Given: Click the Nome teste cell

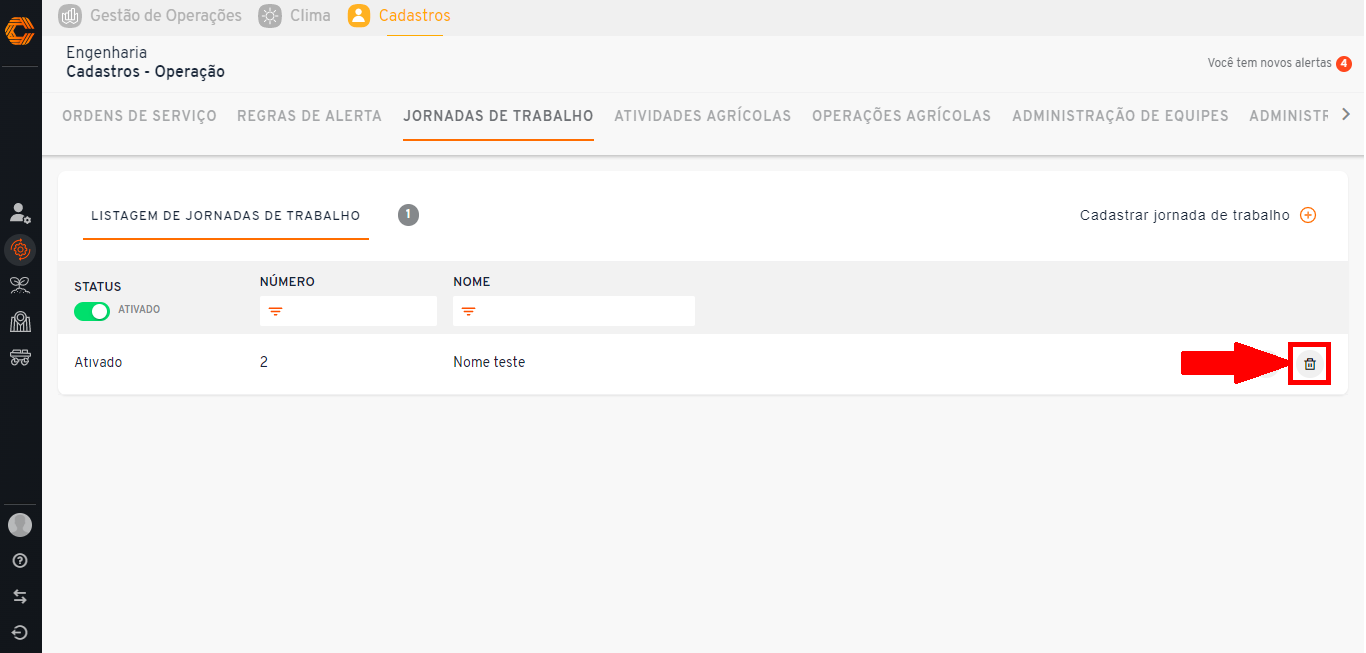Looking at the screenshot, I should 489,362.
